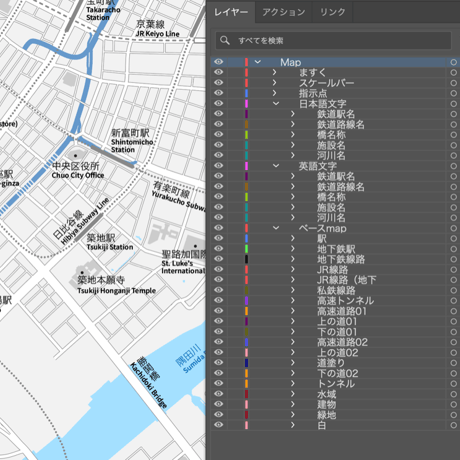Click target circle of JR線路 layer

click(453, 269)
